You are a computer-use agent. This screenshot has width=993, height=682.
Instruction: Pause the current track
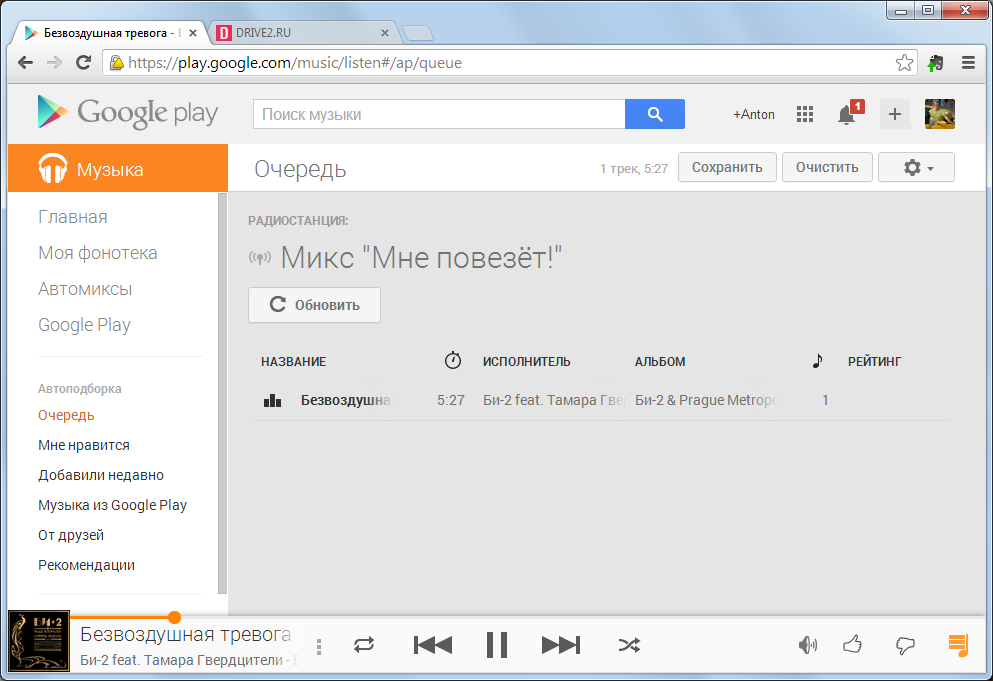pos(496,645)
